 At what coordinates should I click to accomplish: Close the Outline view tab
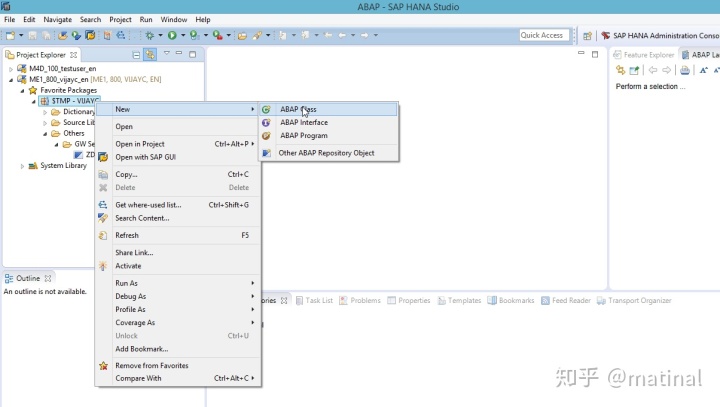pos(48,278)
